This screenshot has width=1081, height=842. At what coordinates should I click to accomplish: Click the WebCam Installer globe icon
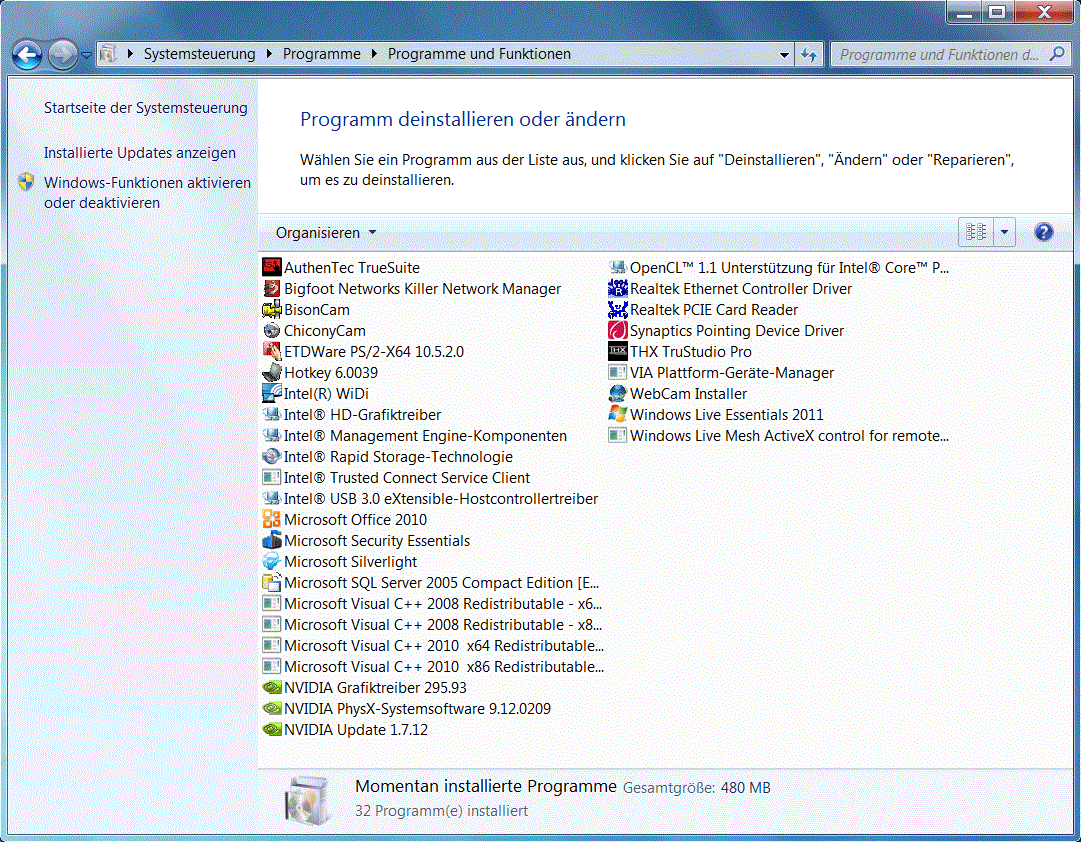[x=618, y=394]
